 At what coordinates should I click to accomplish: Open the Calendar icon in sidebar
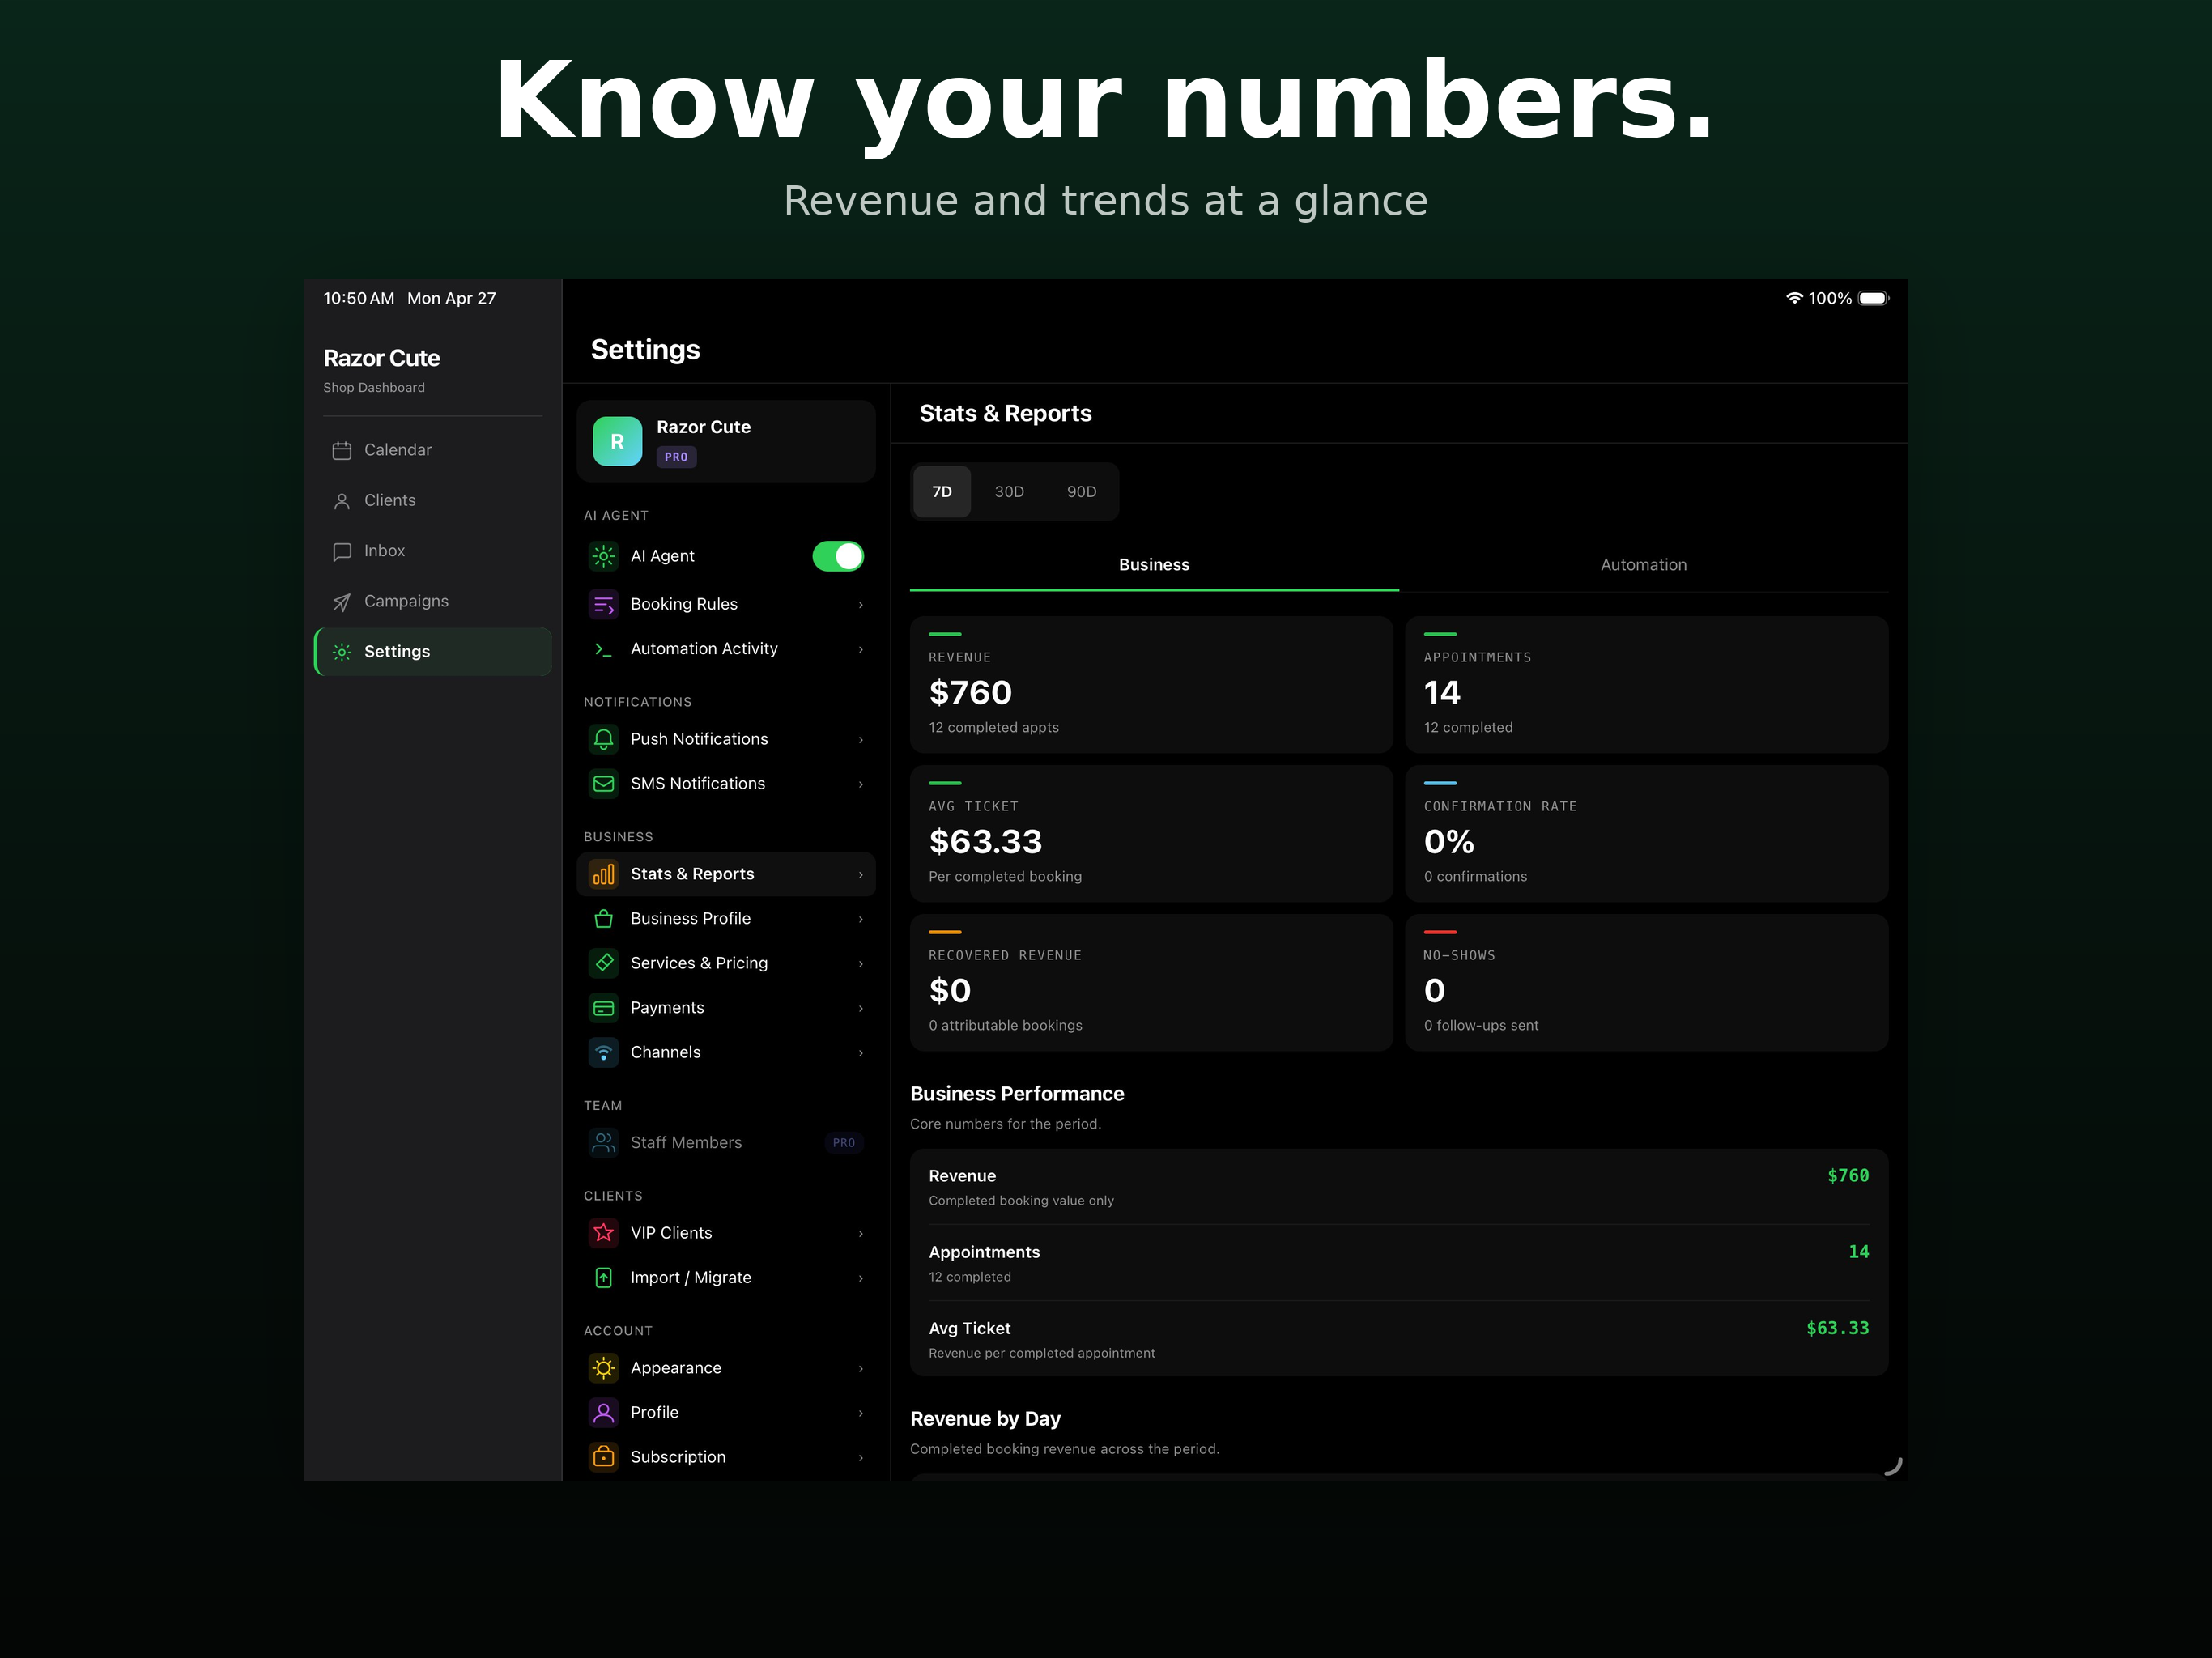pos(342,450)
